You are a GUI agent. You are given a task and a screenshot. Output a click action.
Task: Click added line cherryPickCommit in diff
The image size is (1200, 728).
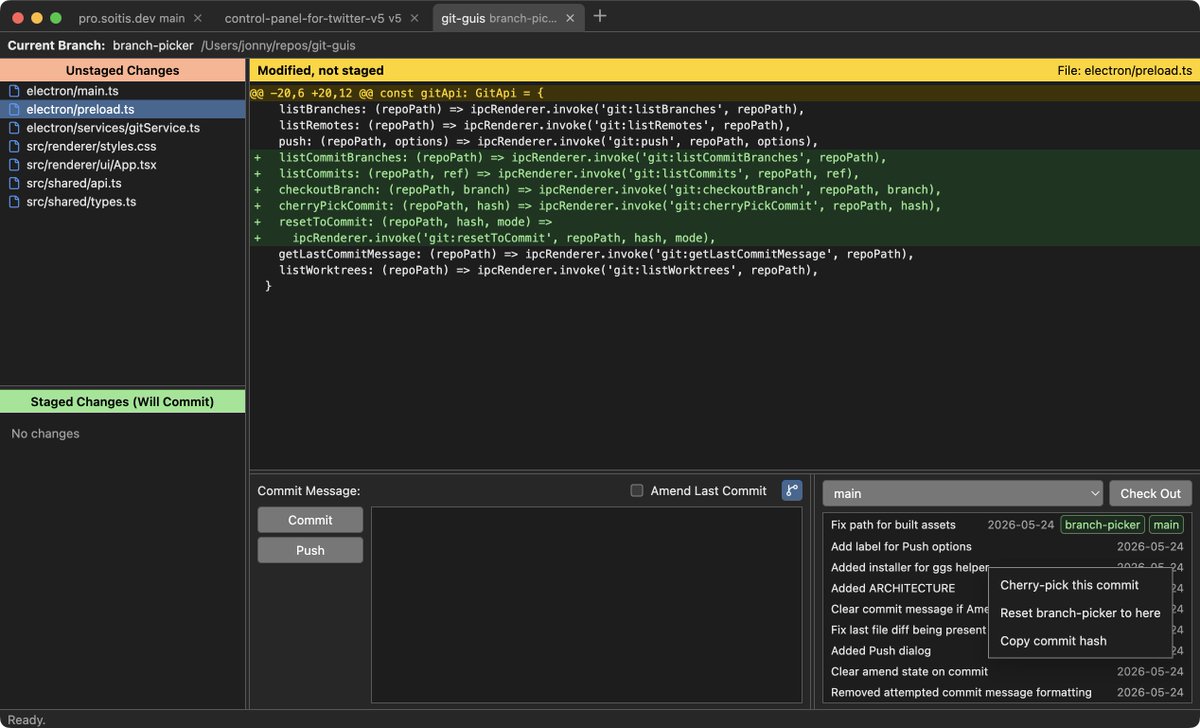[x=724, y=206]
